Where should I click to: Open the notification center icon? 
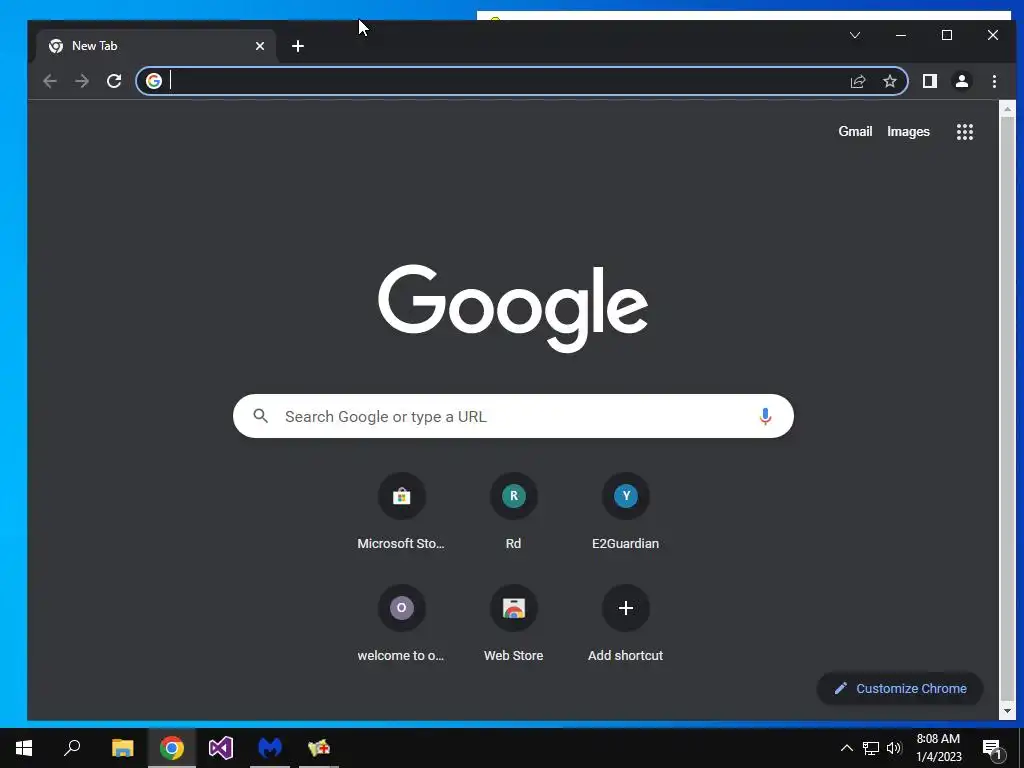(992, 748)
